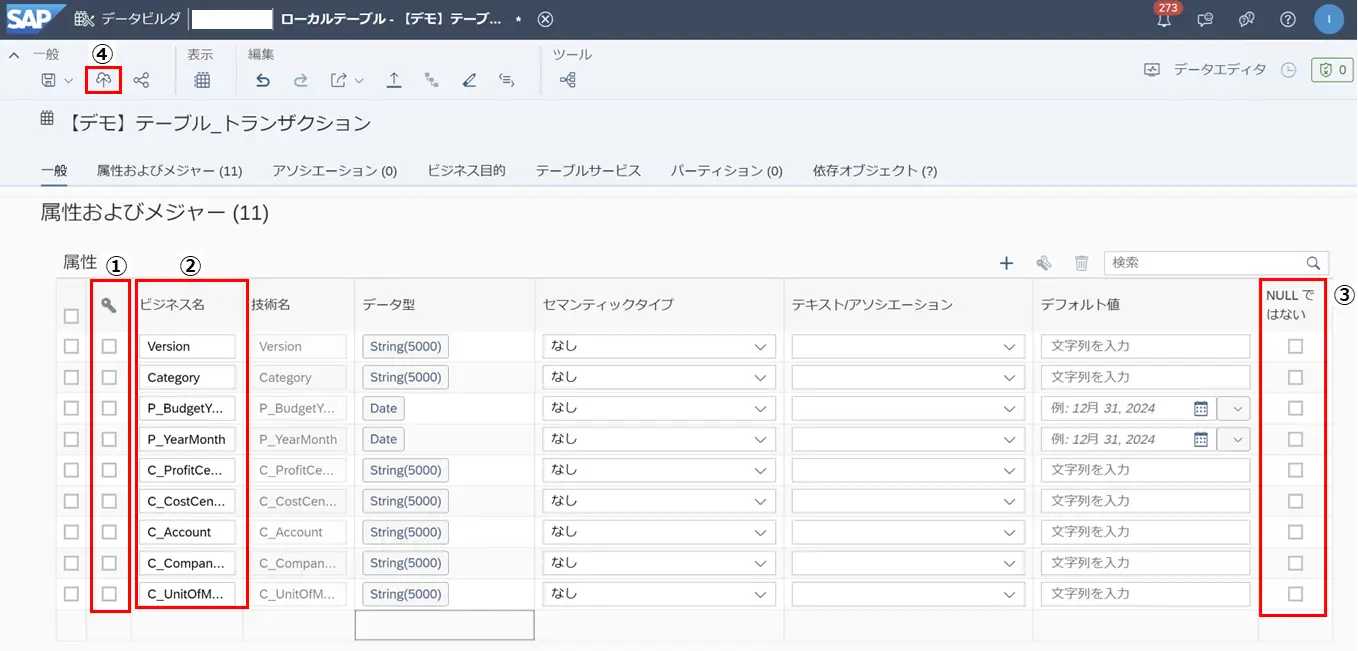Switch to ビジネス目的 tab
The height and width of the screenshot is (651, 1358).
467,170
